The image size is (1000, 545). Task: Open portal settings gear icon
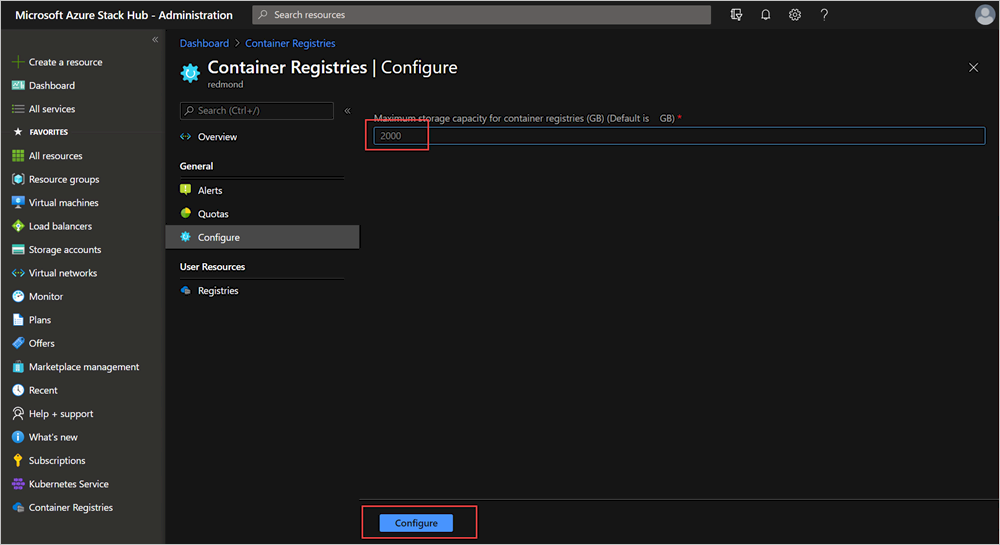coord(795,15)
